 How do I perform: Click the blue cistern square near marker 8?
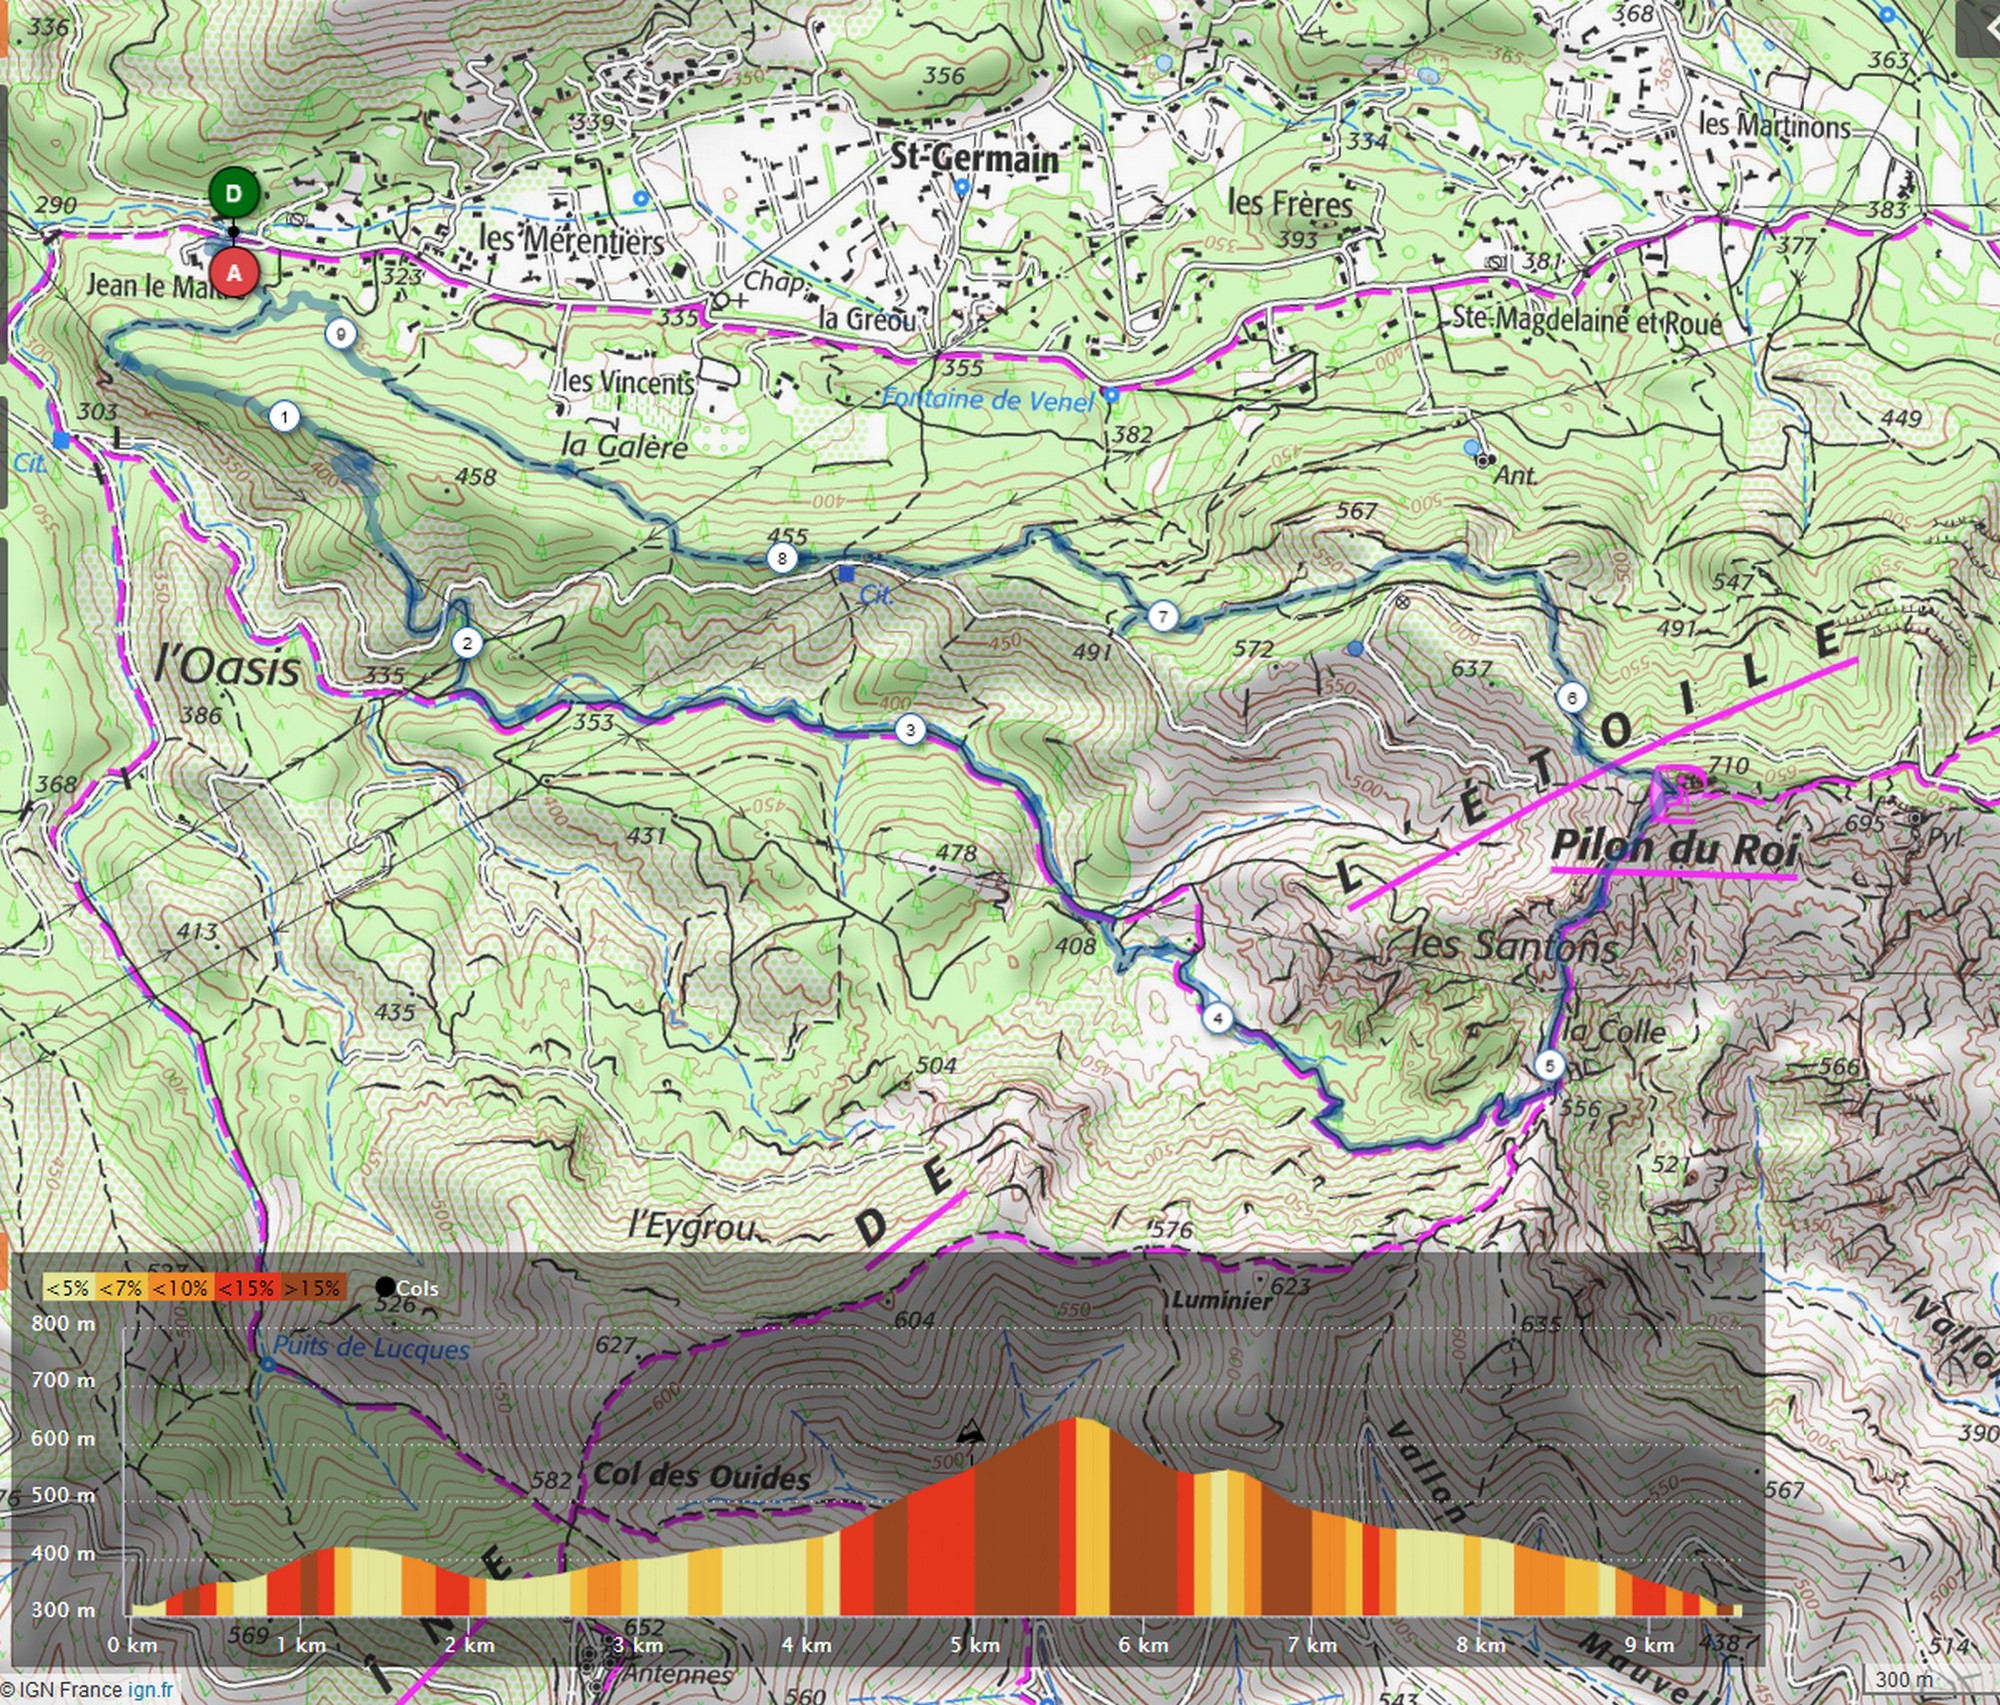[x=846, y=574]
